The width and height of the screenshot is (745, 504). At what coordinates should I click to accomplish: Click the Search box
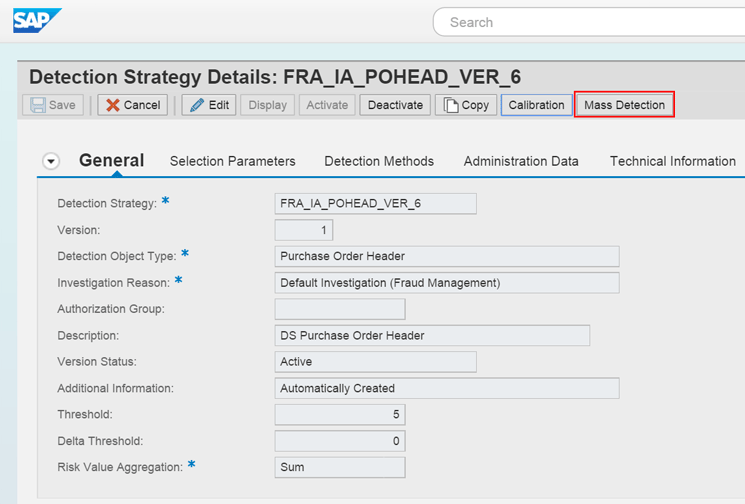coord(589,22)
